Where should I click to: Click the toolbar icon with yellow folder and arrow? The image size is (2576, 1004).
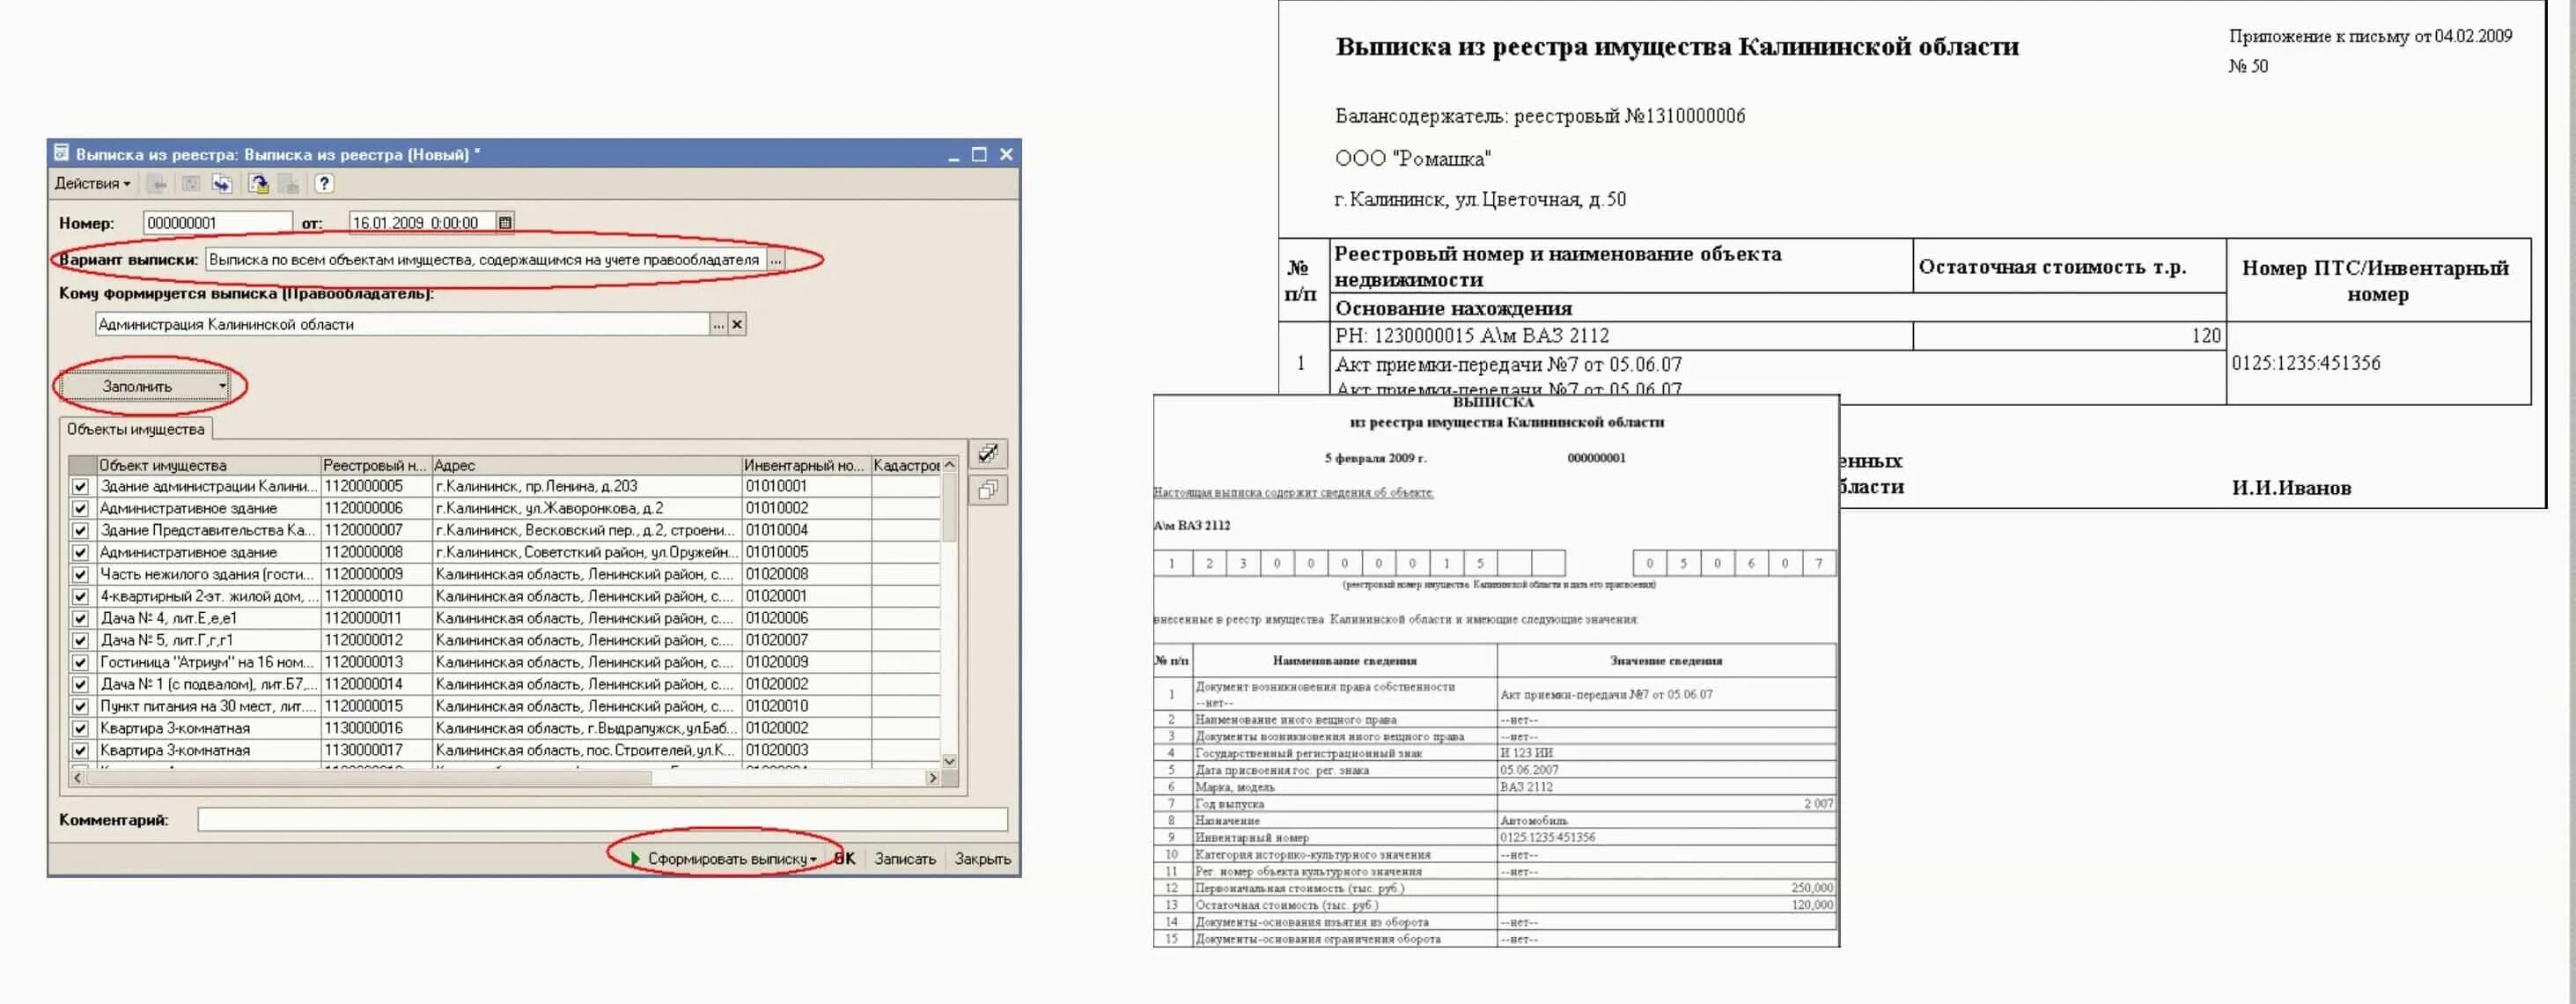pos(258,183)
